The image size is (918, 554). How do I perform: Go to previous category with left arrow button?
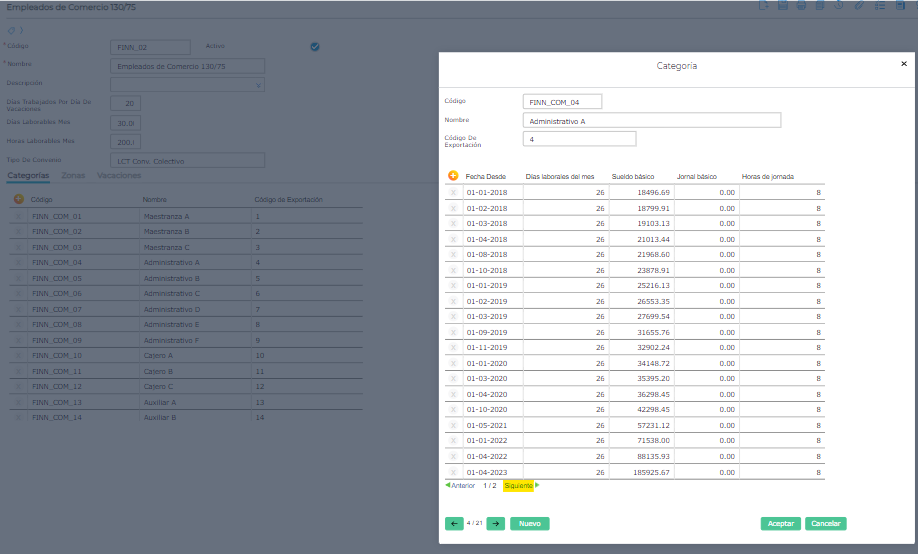point(454,523)
